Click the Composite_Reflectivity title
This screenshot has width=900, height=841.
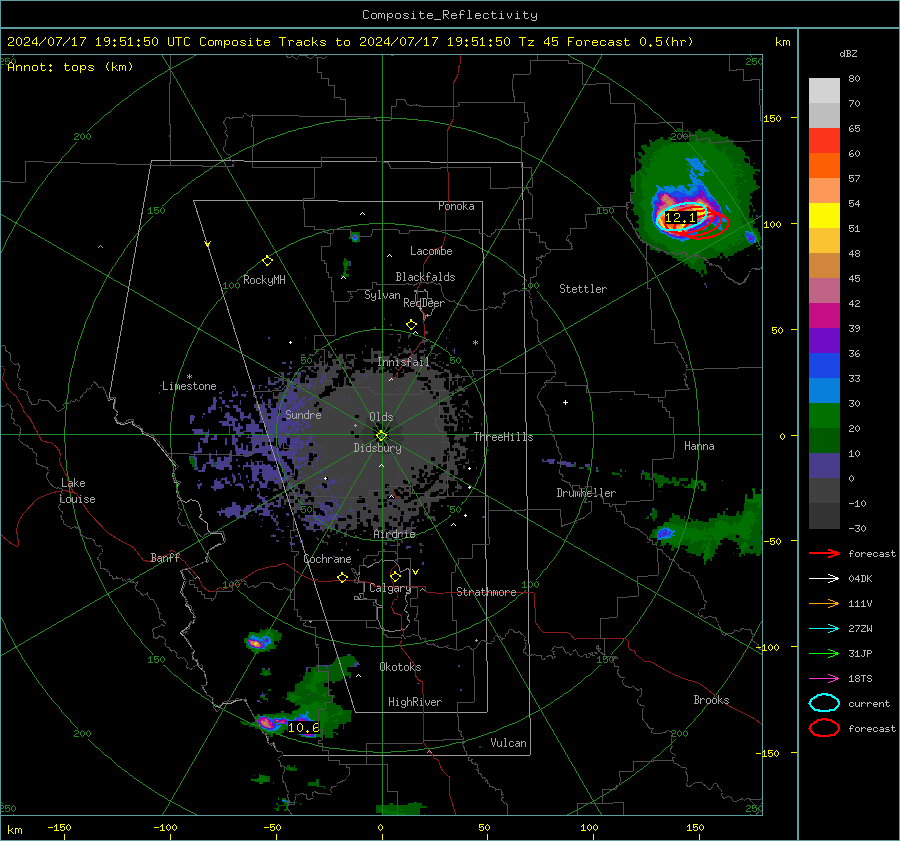(x=449, y=15)
